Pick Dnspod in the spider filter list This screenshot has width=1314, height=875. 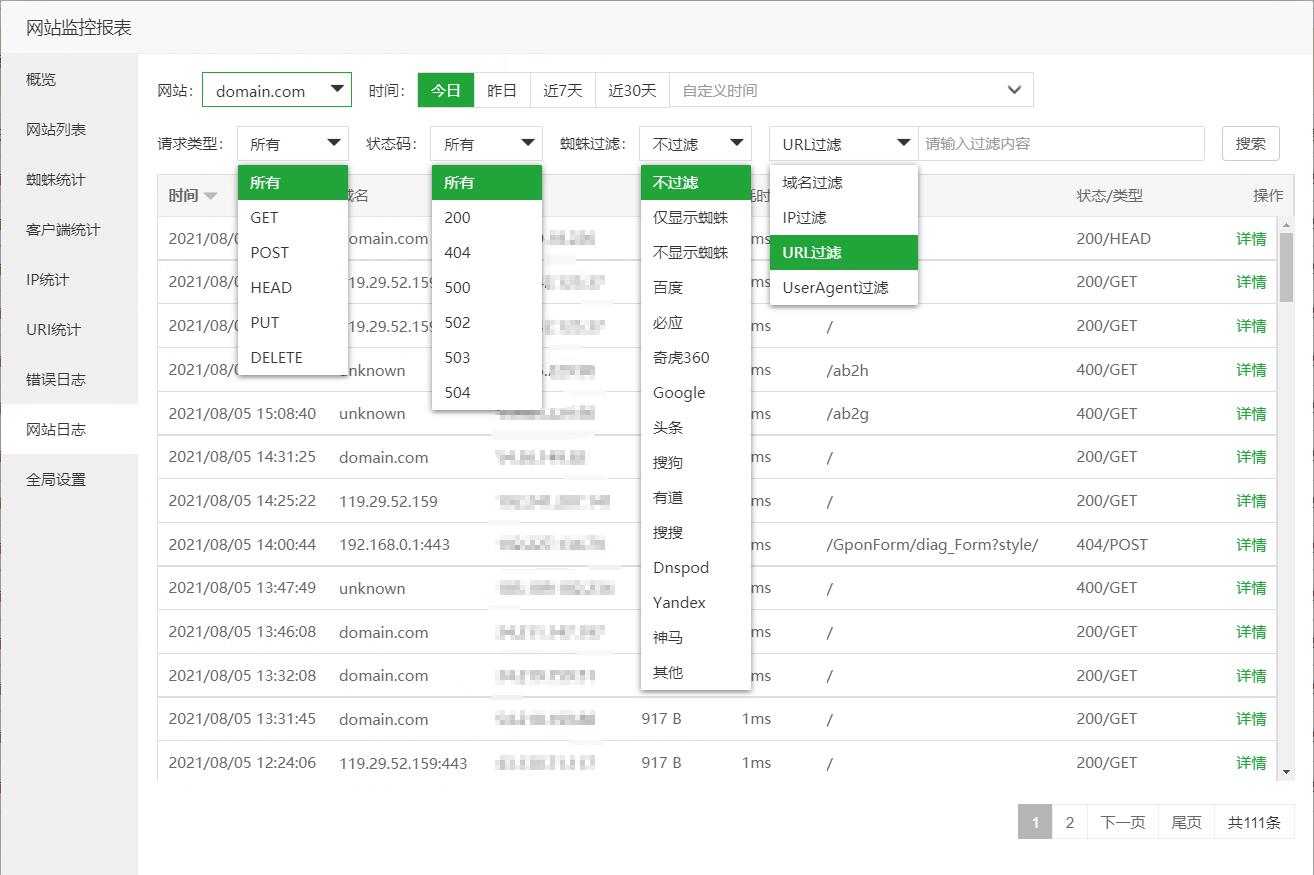[696, 568]
